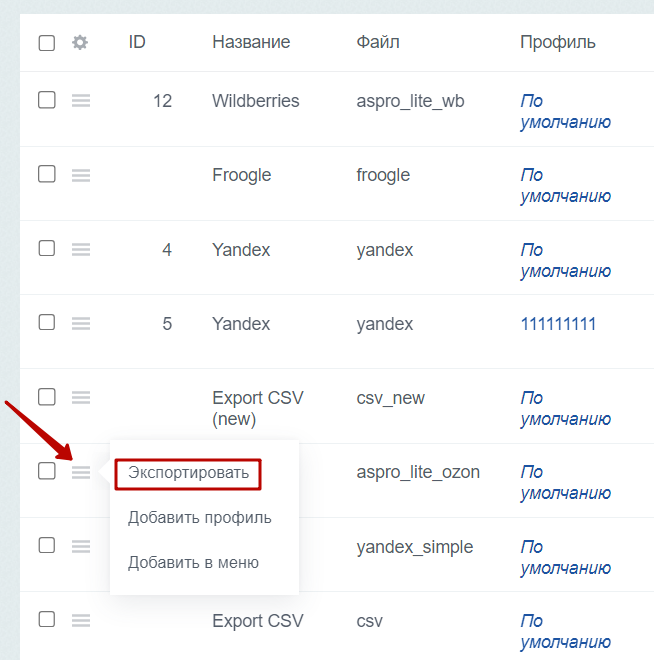Screen dimensions: 654x660
Task: Check the Froogle row checkbox
Action: pyautogui.click(x=47, y=174)
